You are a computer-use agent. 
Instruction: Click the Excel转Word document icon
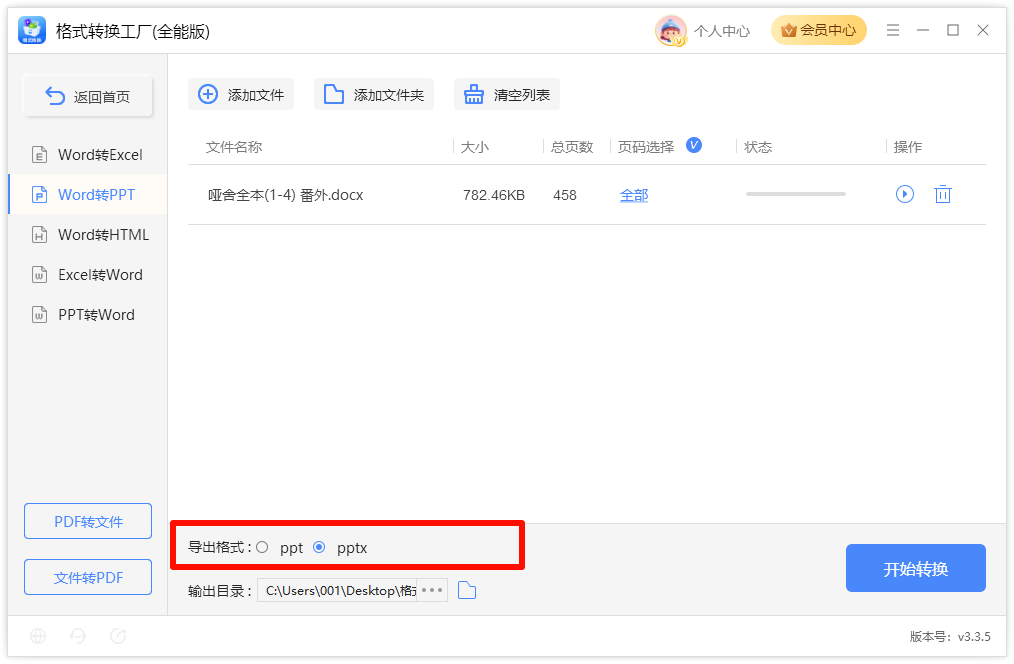(x=39, y=275)
